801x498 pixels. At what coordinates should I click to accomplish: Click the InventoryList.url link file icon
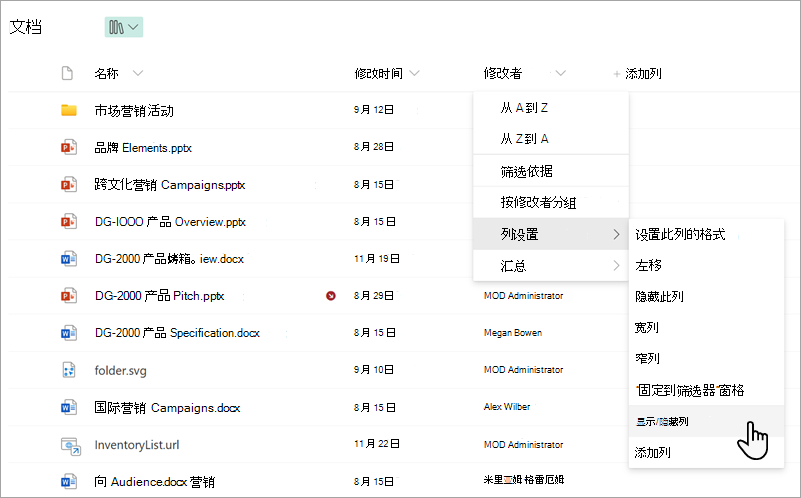click(70, 446)
